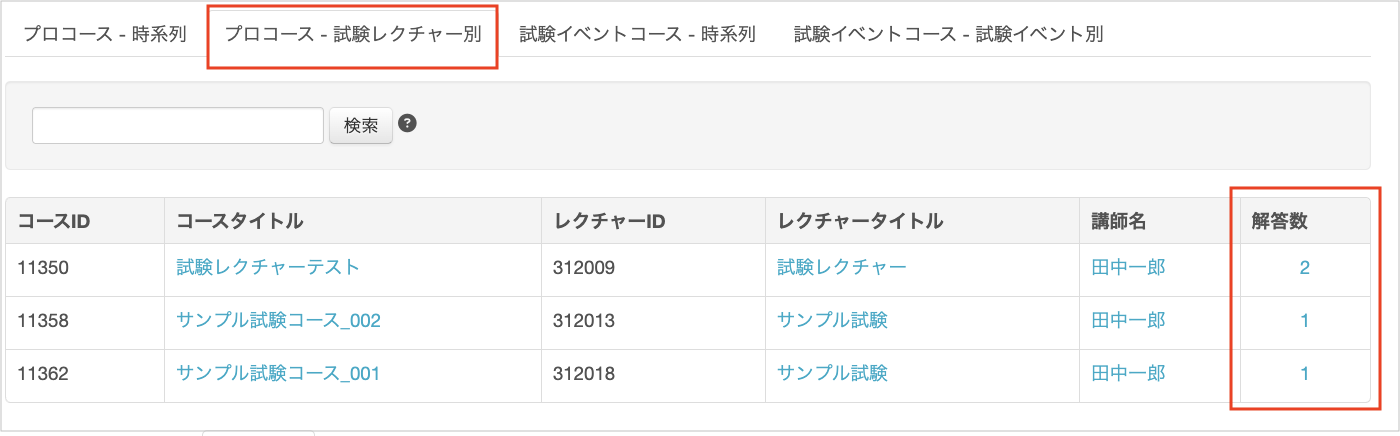
Task: Click the 検索 search button
Action: click(361, 126)
